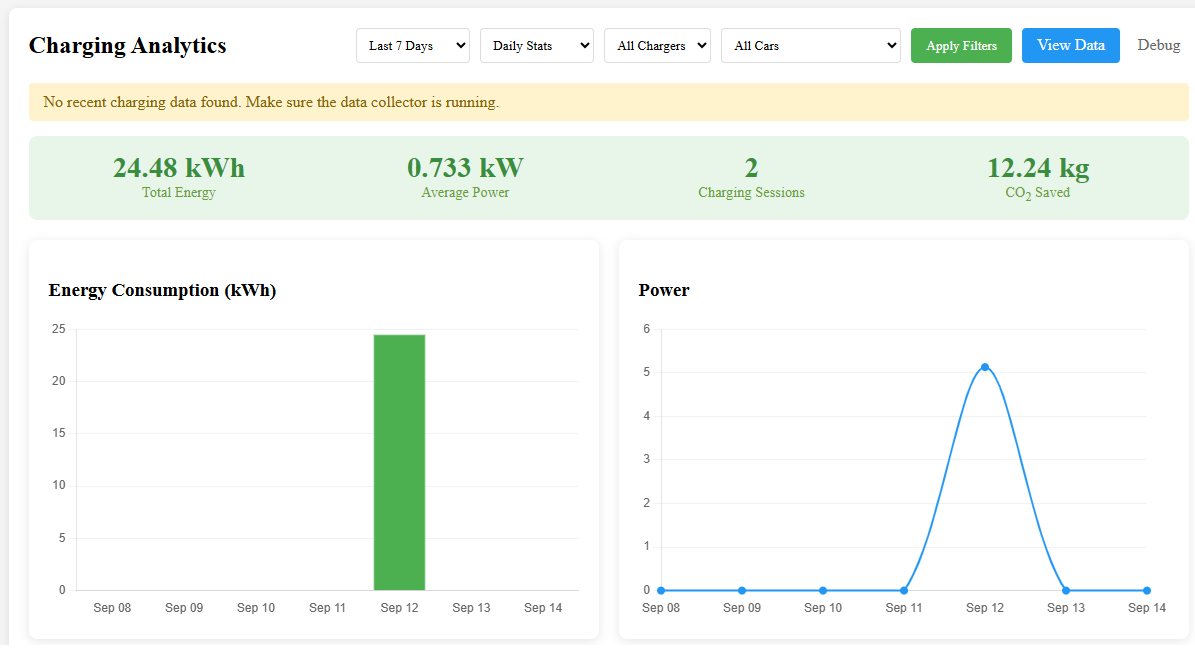Select the Sep 12 peak power point
The height and width of the screenshot is (648, 1195).
(x=985, y=367)
